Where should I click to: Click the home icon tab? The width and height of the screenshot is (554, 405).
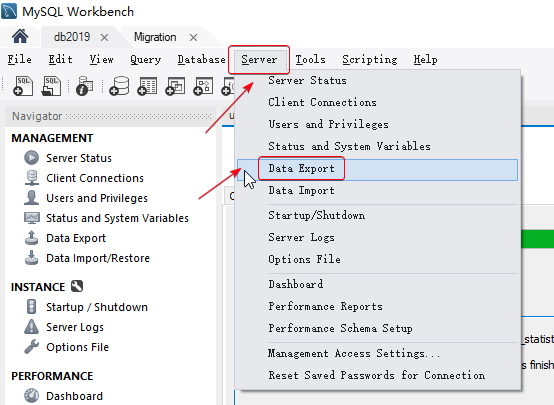tap(20, 36)
